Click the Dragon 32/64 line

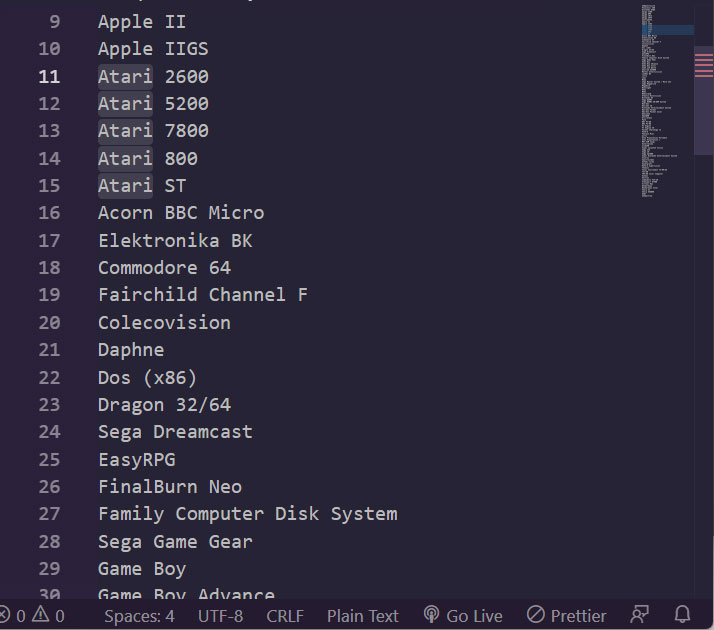164,405
